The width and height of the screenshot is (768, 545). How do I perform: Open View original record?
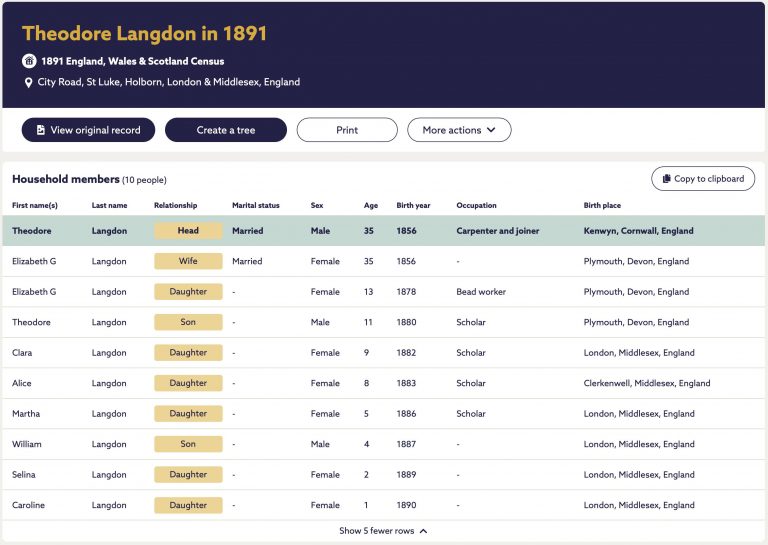point(88,130)
